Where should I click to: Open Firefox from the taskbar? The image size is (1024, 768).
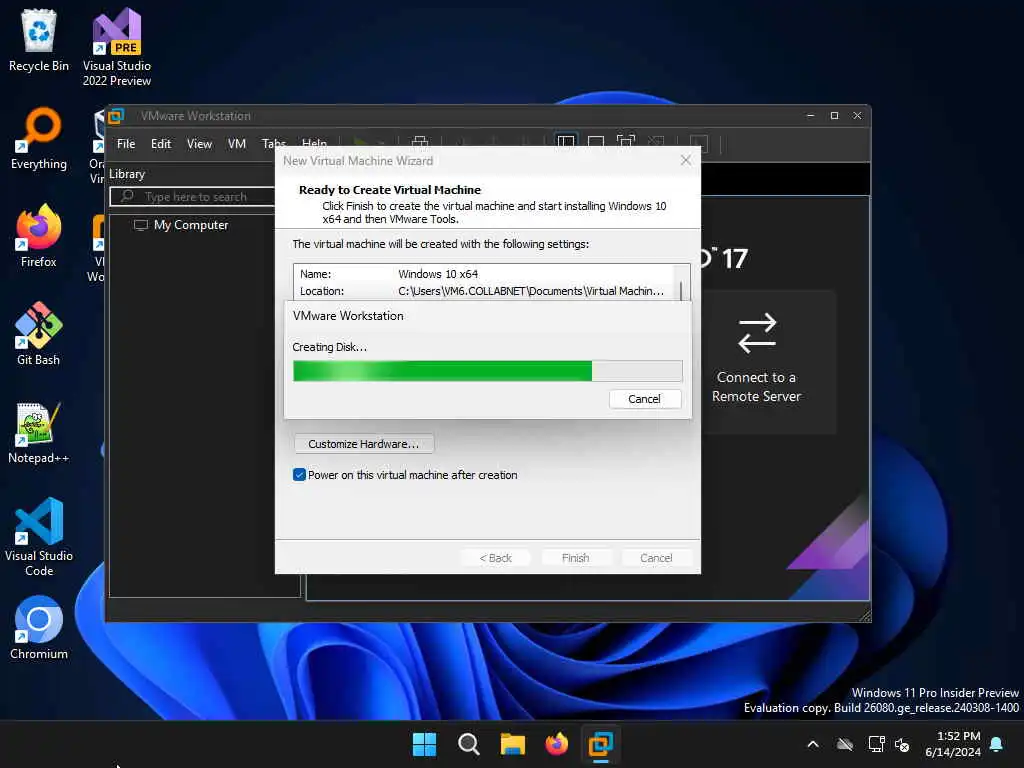pyautogui.click(x=556, y=744)
